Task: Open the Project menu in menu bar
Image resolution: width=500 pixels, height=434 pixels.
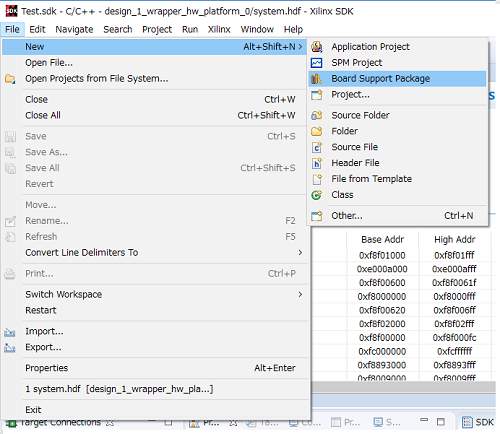Action: [x=157, y=29]
